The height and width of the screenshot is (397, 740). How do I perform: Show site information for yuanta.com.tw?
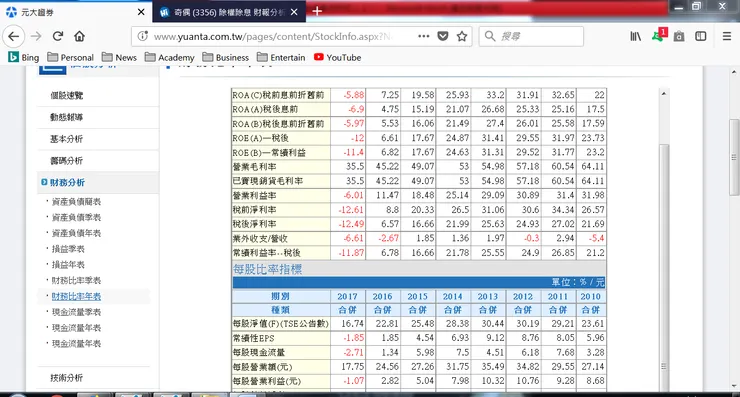[143, 36]
